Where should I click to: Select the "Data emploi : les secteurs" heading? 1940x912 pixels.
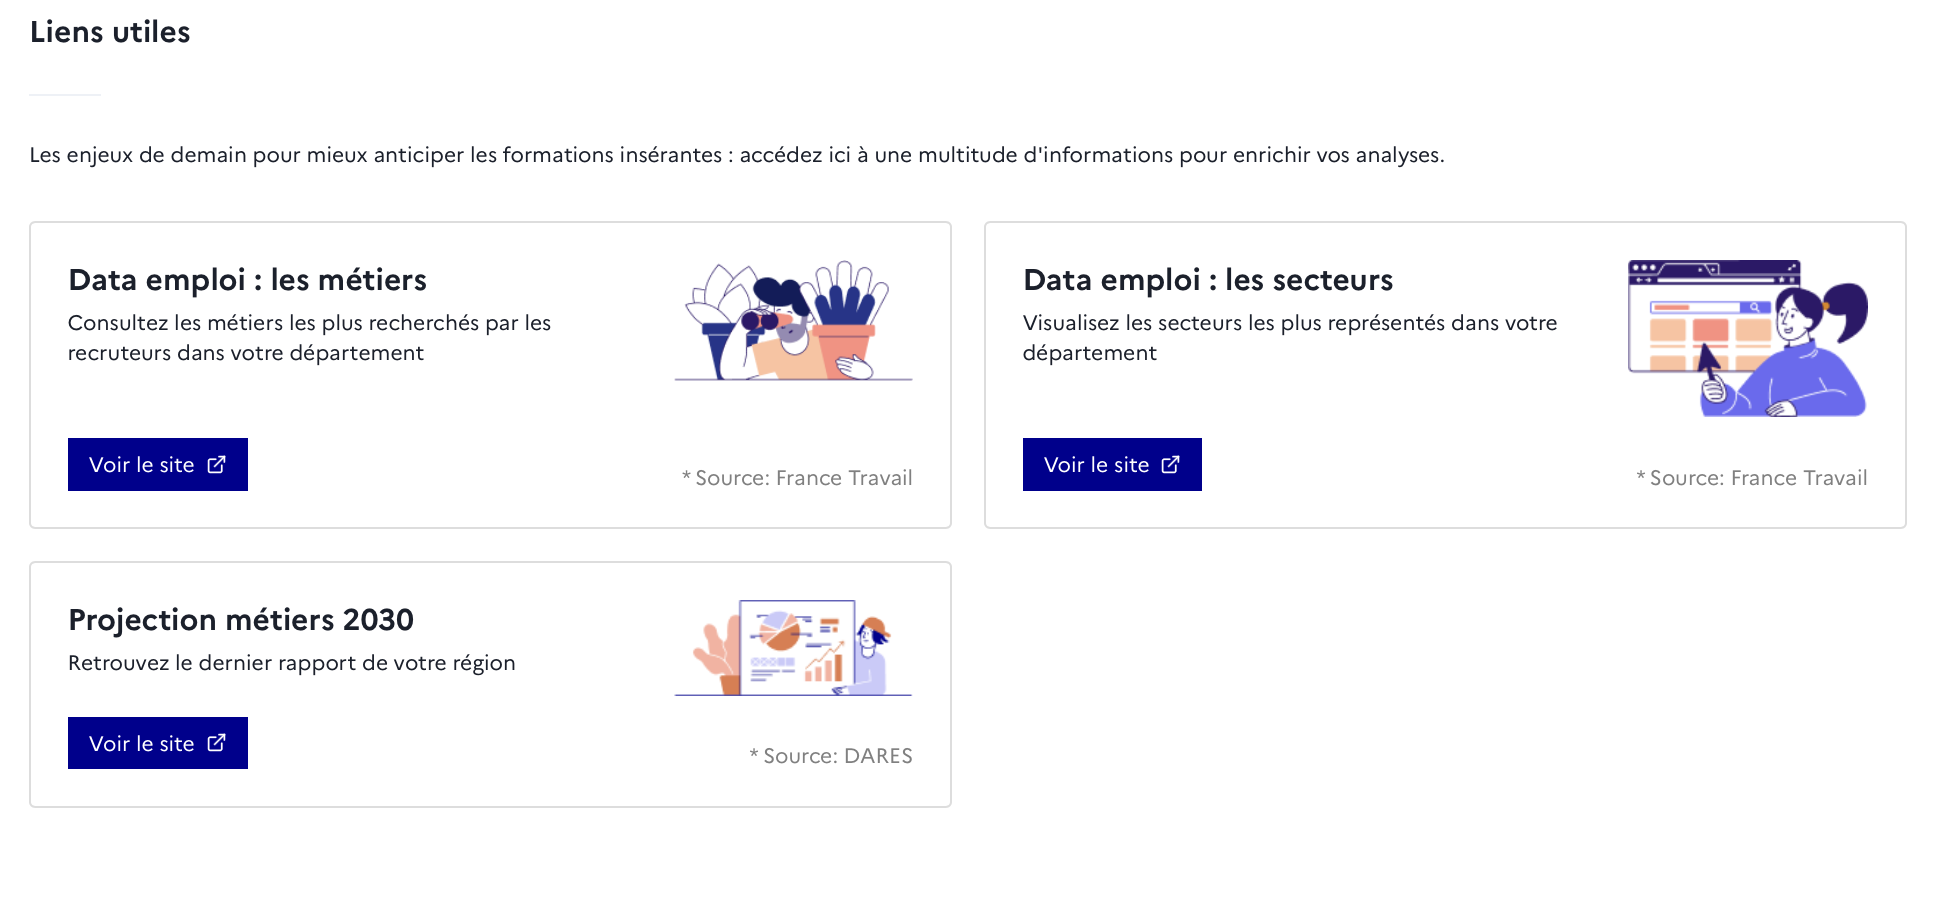click(1208, 280)
